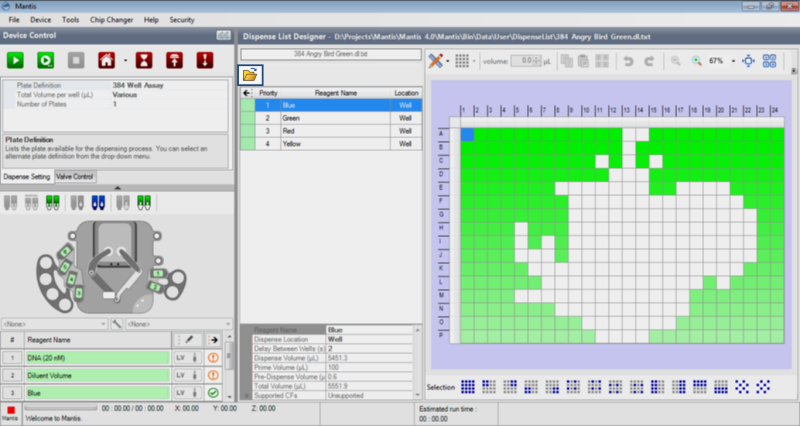This screenshot has width=800, height=426.
Task: Click the zoom out magnifier
Action: pos(676,61)
